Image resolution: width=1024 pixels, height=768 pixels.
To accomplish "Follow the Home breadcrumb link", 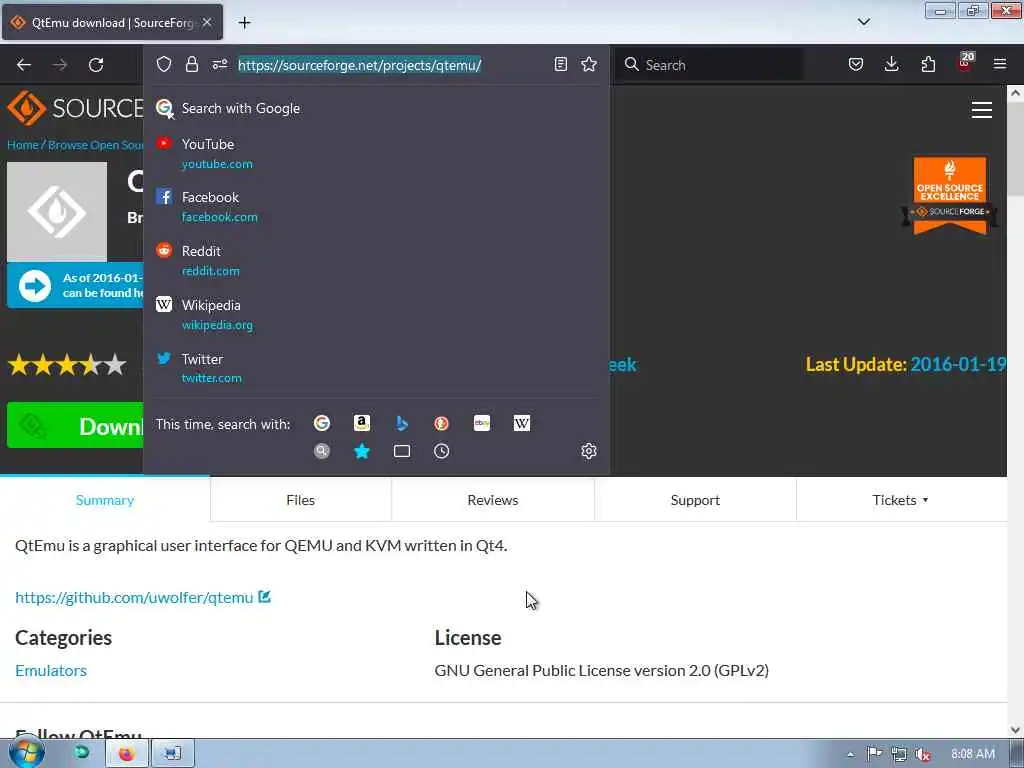I will [x=23, y=145].
